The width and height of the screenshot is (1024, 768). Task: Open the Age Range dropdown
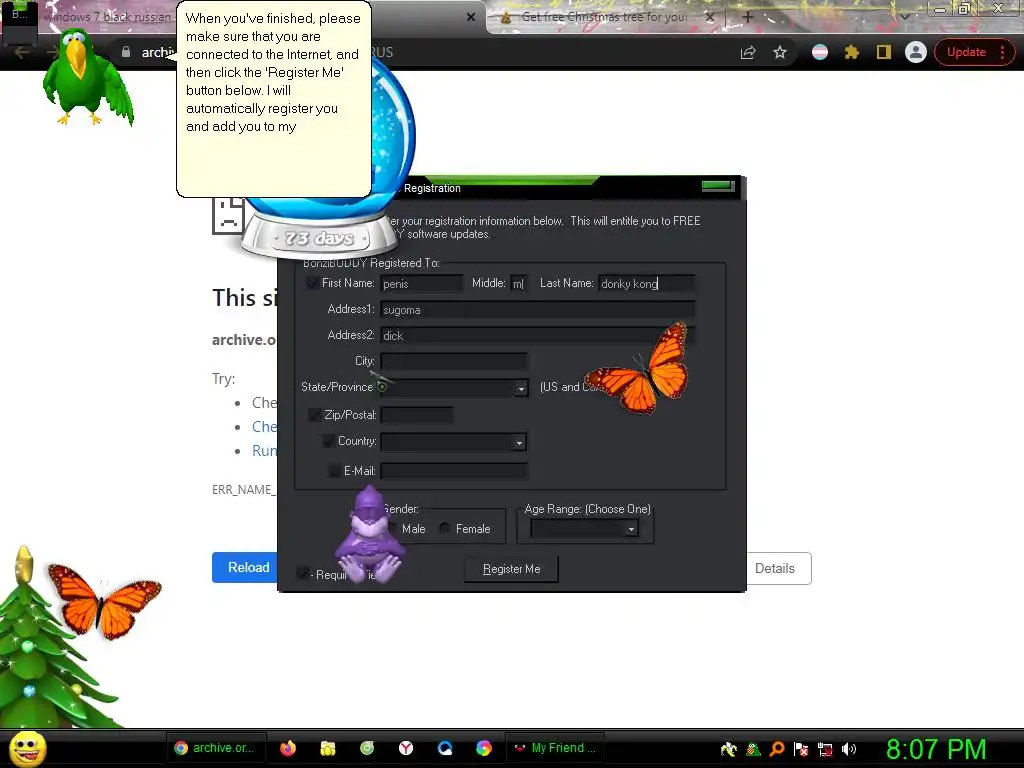pyautogui.click(x=631, y=529)
